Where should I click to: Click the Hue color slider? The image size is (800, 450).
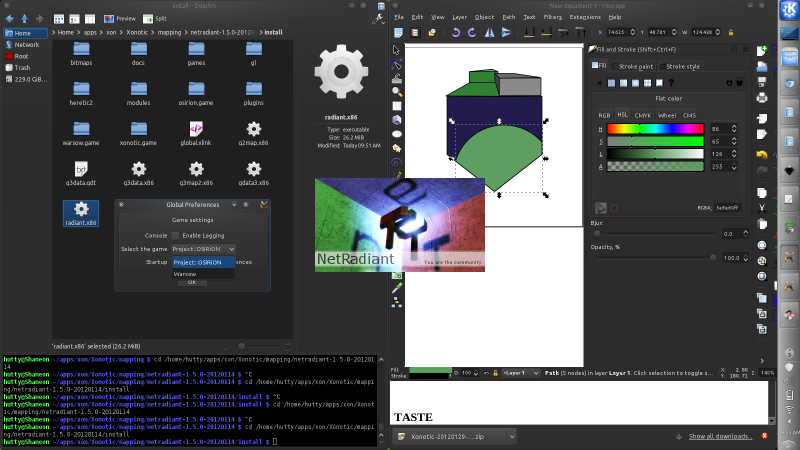point(655,129)
